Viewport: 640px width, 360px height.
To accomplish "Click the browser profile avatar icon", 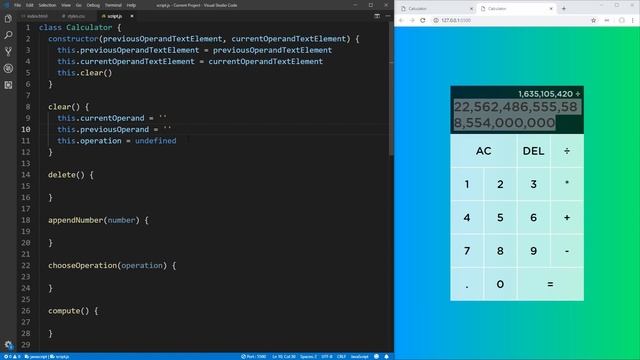I will (x=621, y=20).
